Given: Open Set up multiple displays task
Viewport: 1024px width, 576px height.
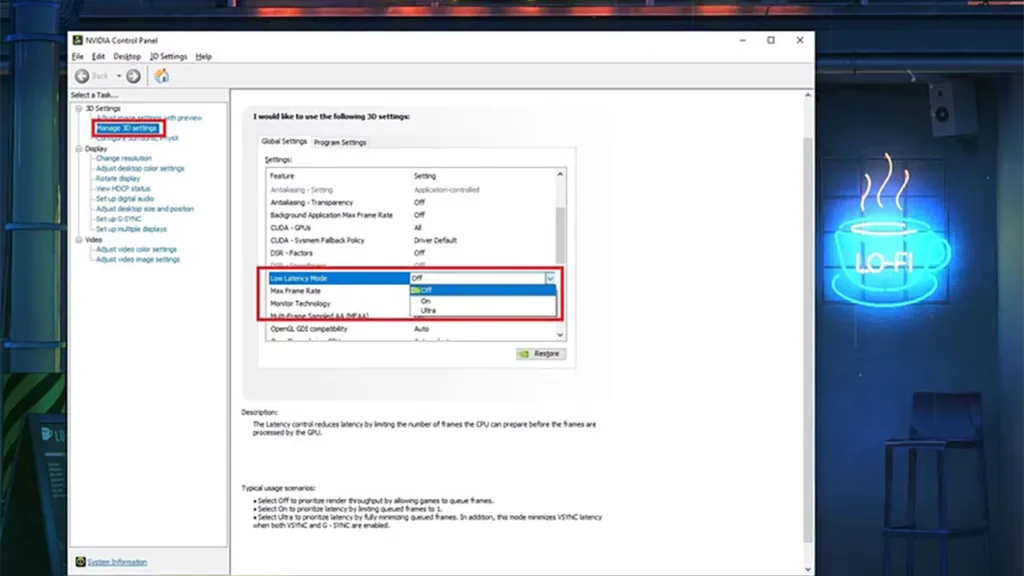Looking at the screenshot, I should tap(131, 229).
